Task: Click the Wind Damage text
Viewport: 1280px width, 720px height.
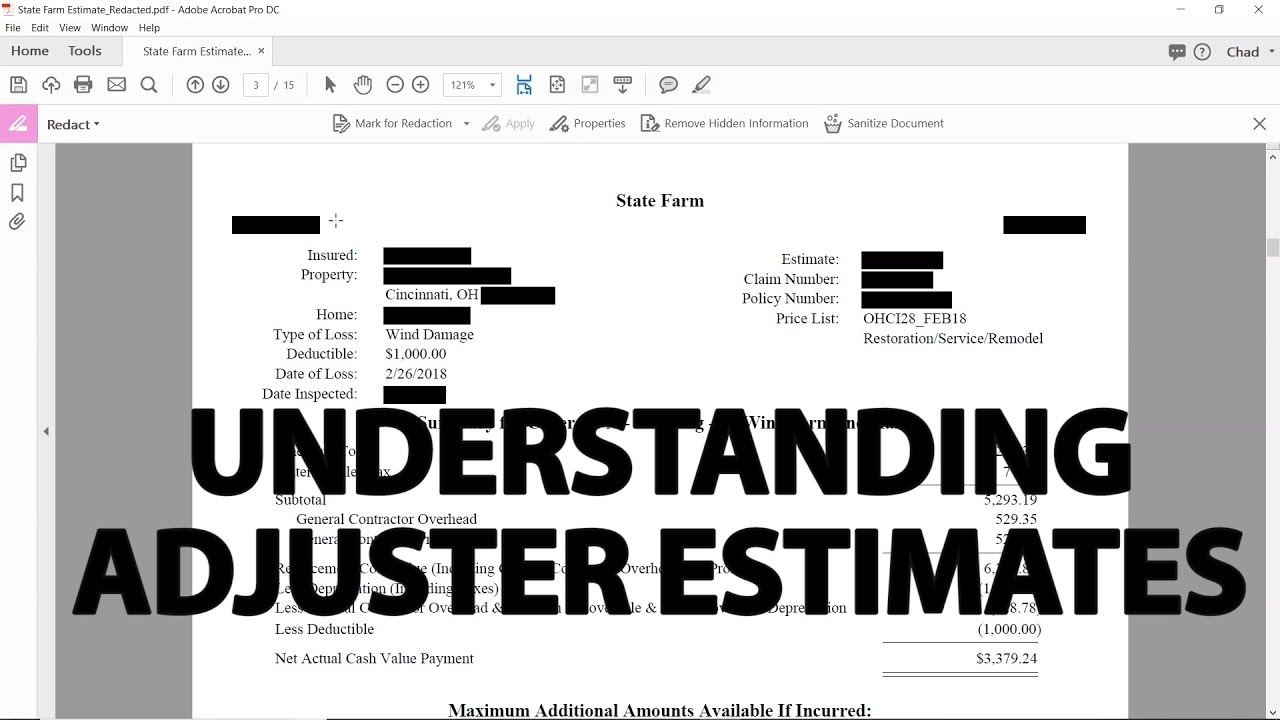Action: pyautogui.click(x=429, y=335)
